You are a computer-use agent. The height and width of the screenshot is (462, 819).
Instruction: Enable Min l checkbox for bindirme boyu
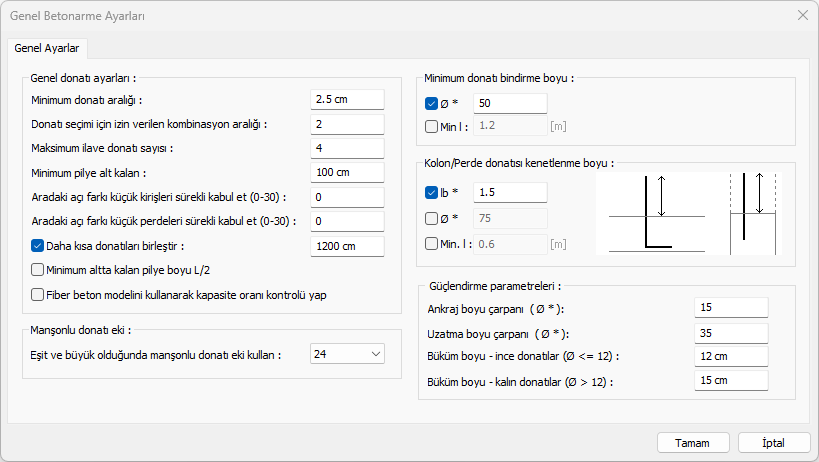tap(432, 126)
